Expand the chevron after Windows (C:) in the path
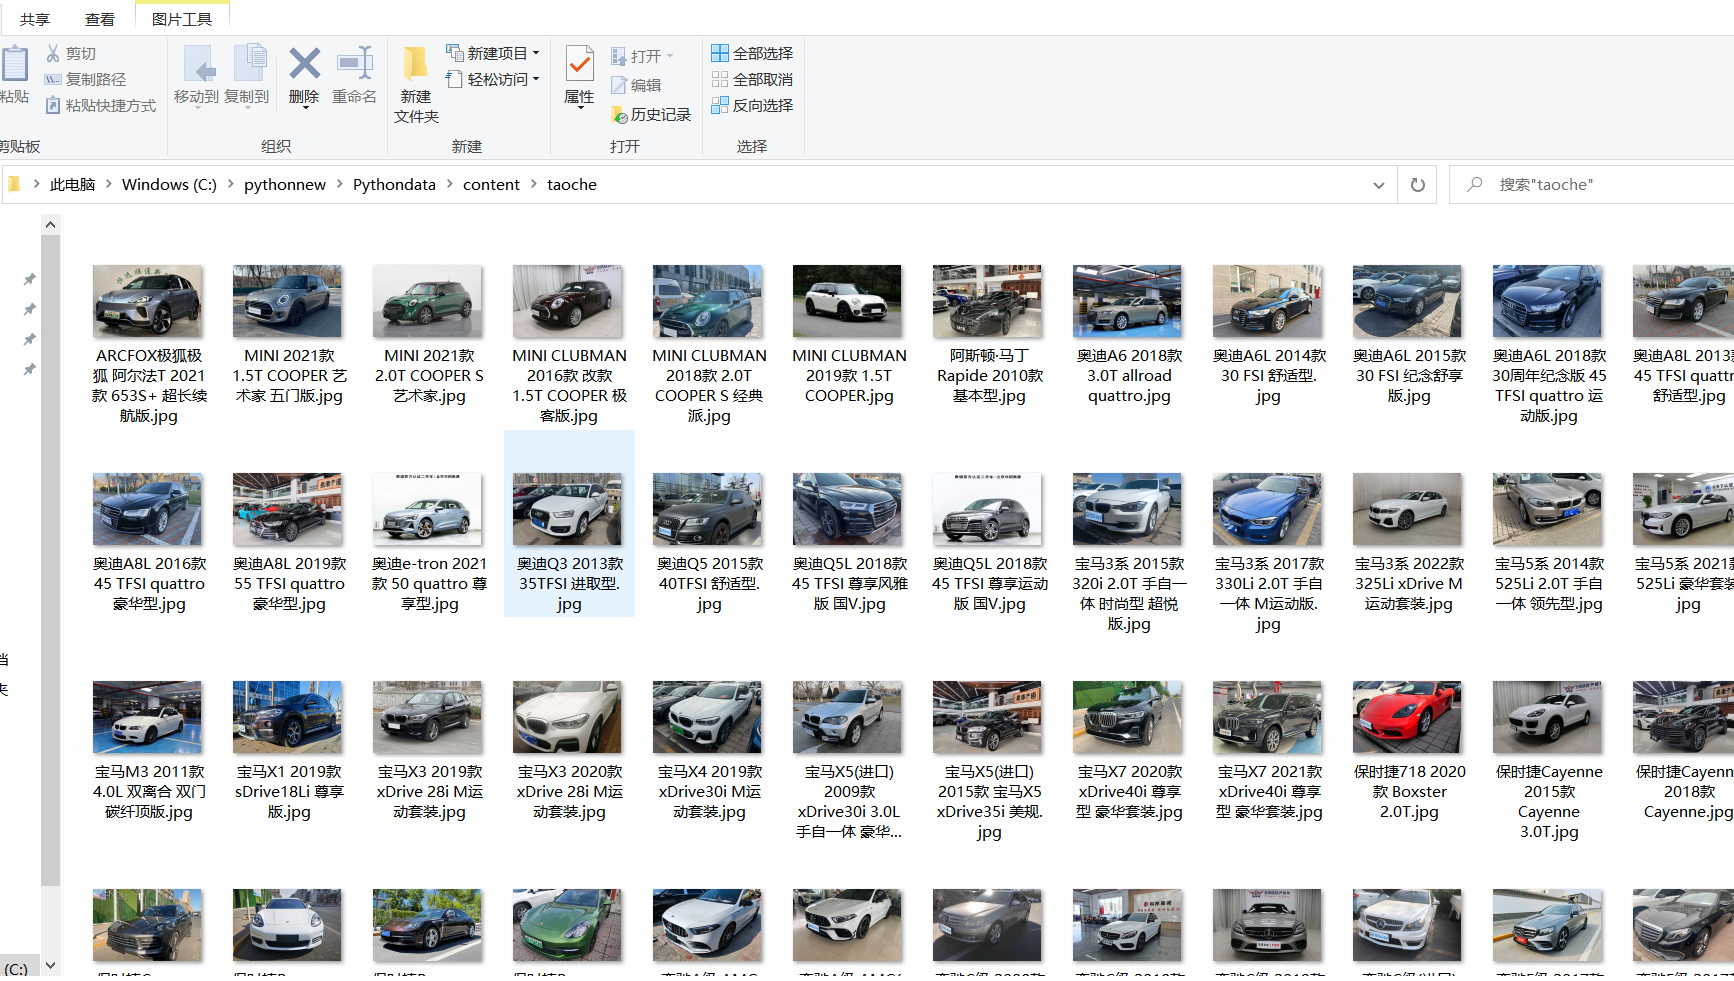This screenshot has height=981, width=1734. coord(231,184)
